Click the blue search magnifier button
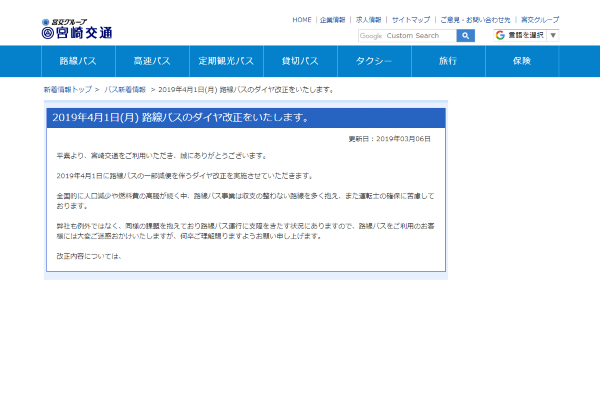This screenshot has height=400, width=600. point(465,36)
